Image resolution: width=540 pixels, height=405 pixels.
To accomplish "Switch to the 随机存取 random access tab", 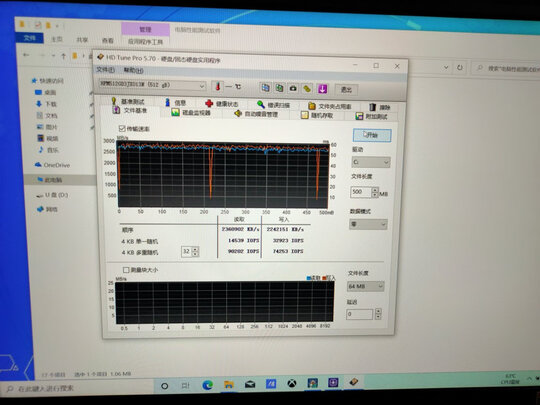I will 317,115.
